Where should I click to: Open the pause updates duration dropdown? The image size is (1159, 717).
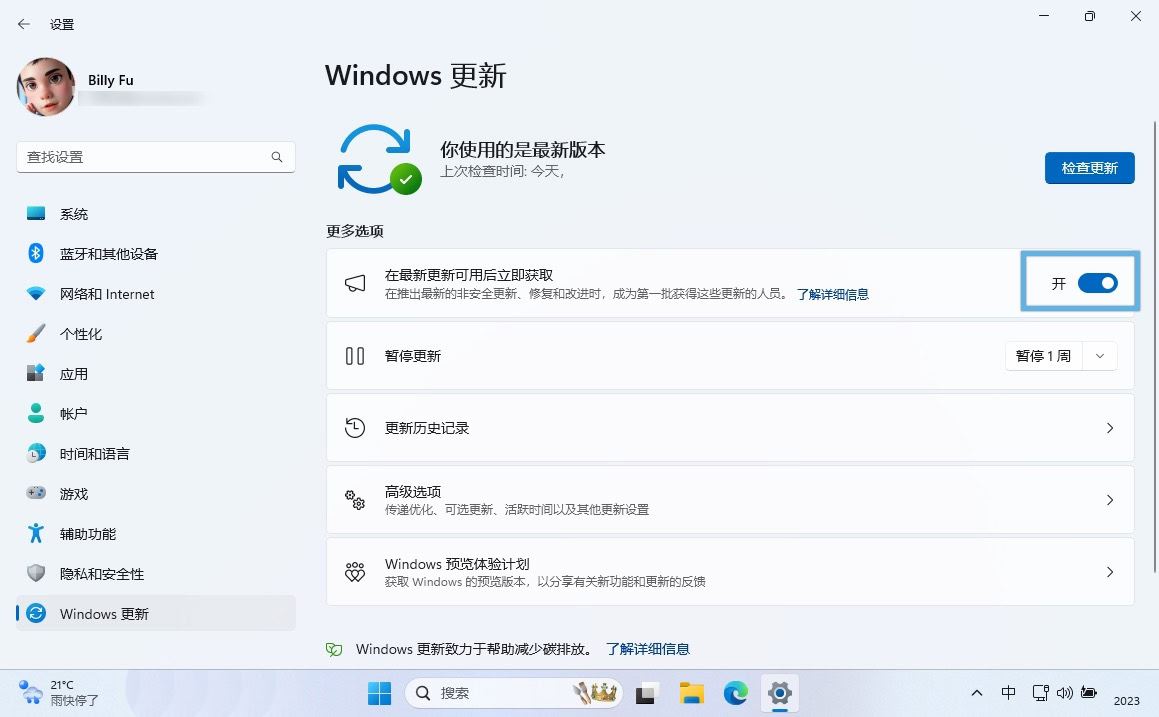pyautogui.click(x=1100, y=356)
